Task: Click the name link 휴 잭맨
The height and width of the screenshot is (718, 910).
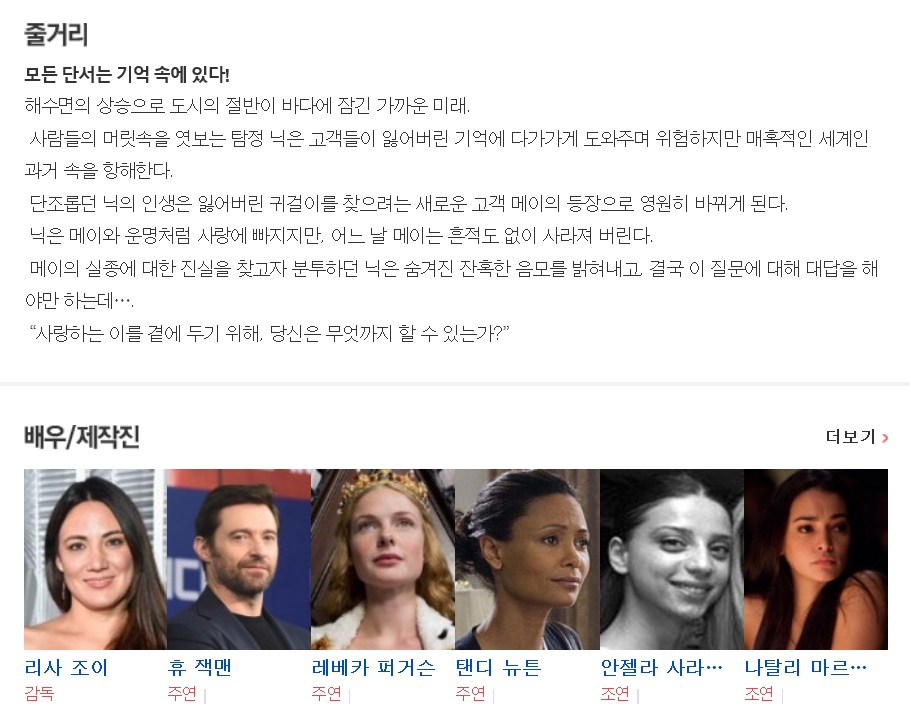Action: (x=200, y=668)
